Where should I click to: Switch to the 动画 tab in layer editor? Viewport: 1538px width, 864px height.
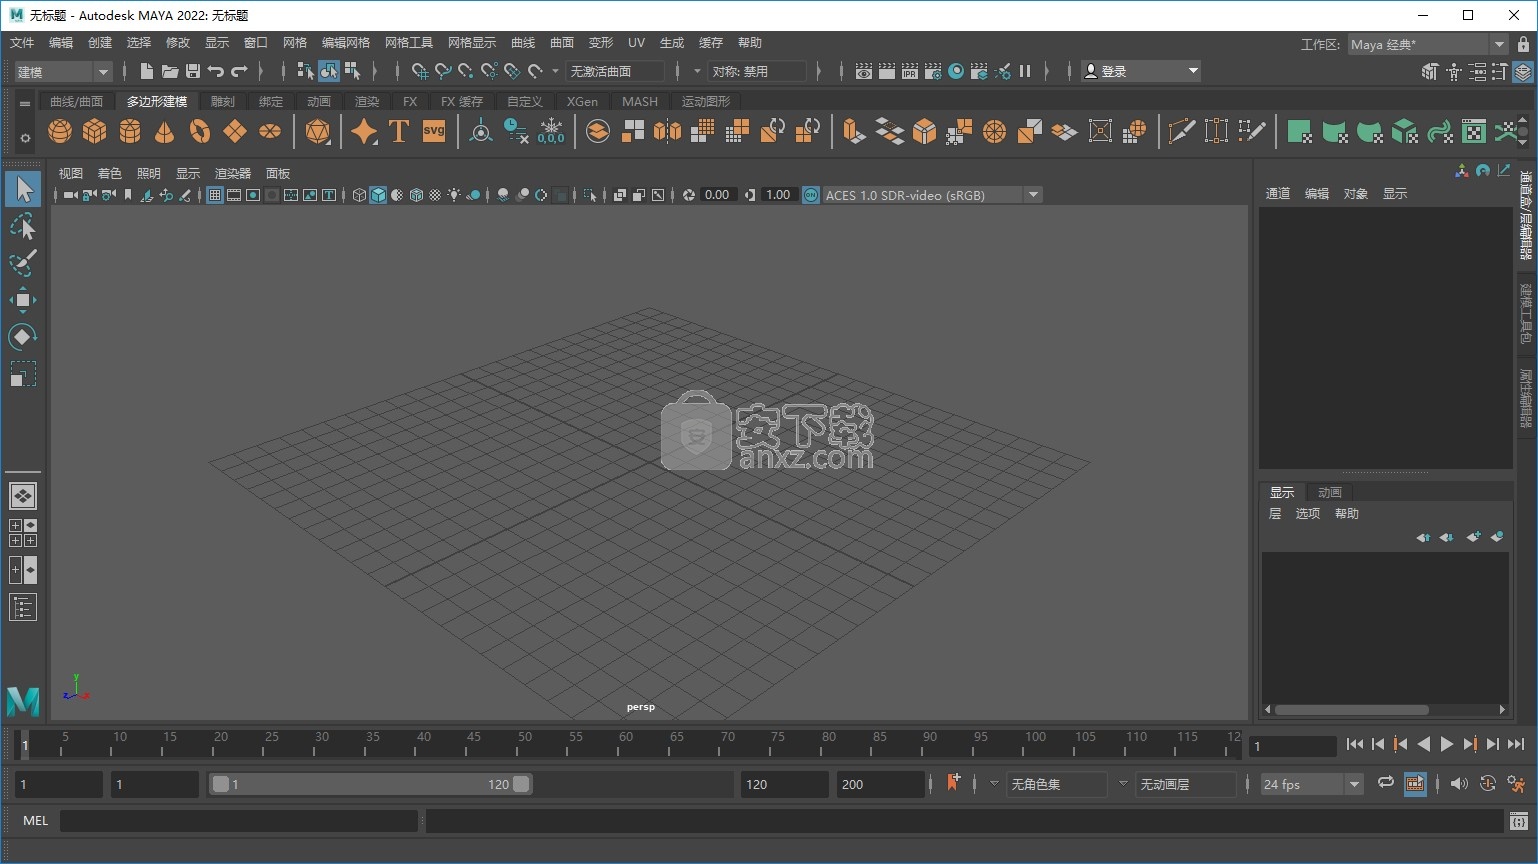click(1330, 492)
